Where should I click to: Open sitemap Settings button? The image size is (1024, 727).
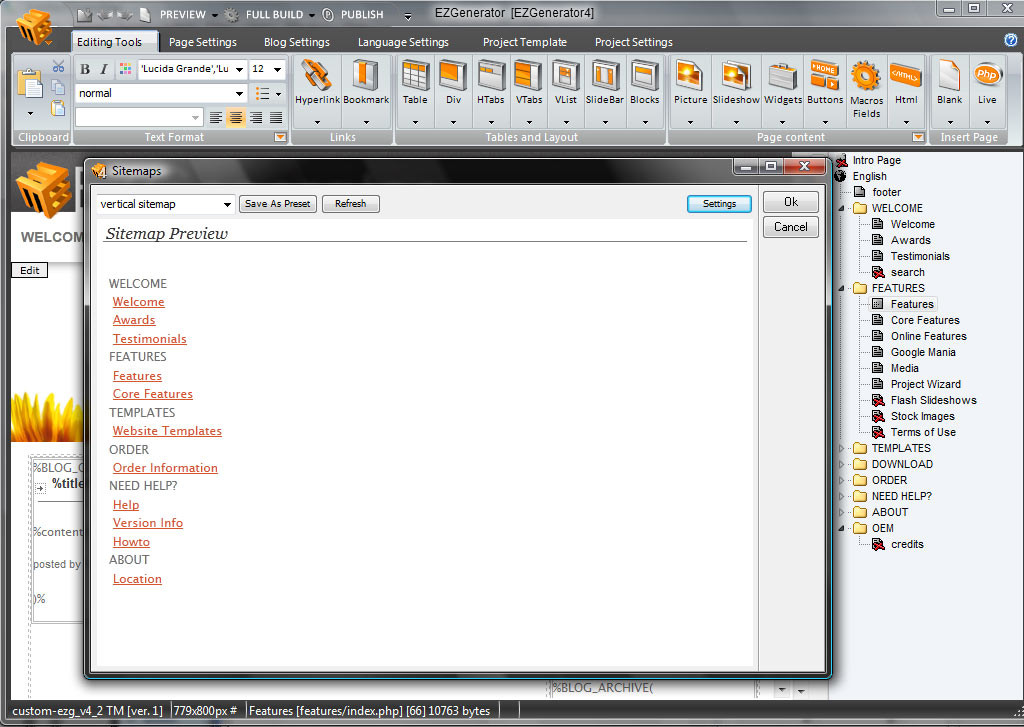(x=719, y=204)
